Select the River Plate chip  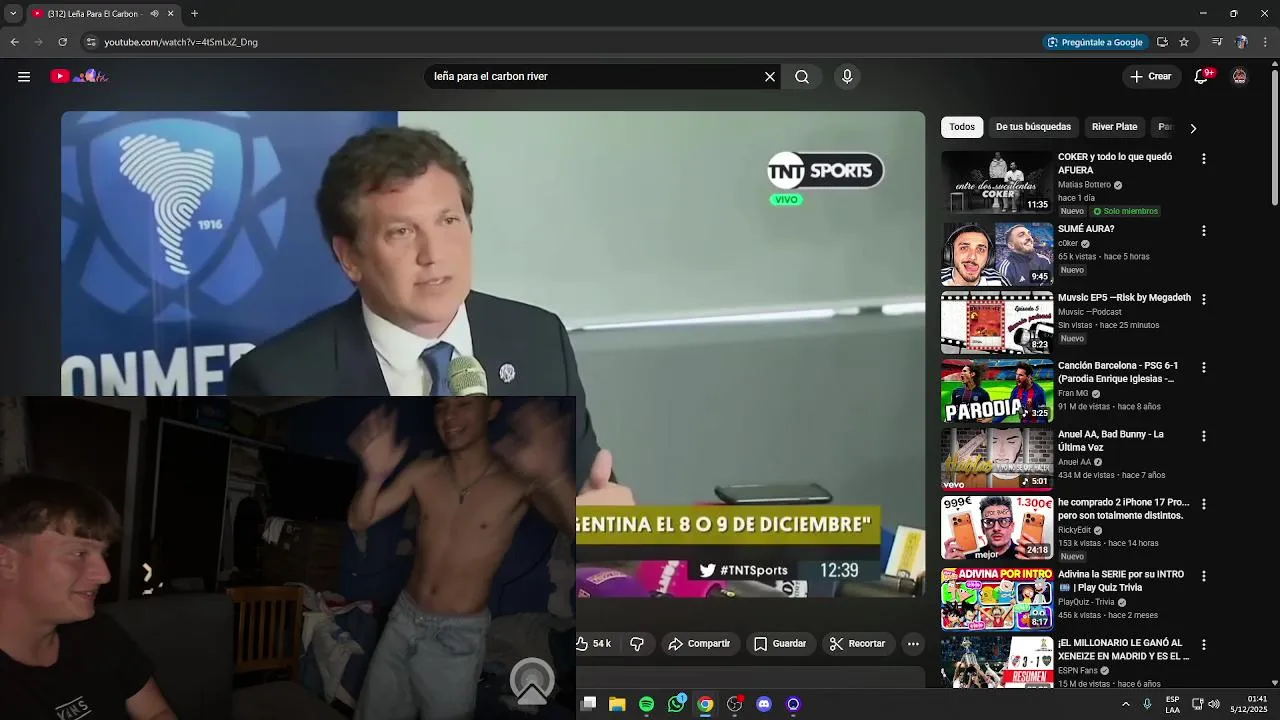pos(1114,127)
